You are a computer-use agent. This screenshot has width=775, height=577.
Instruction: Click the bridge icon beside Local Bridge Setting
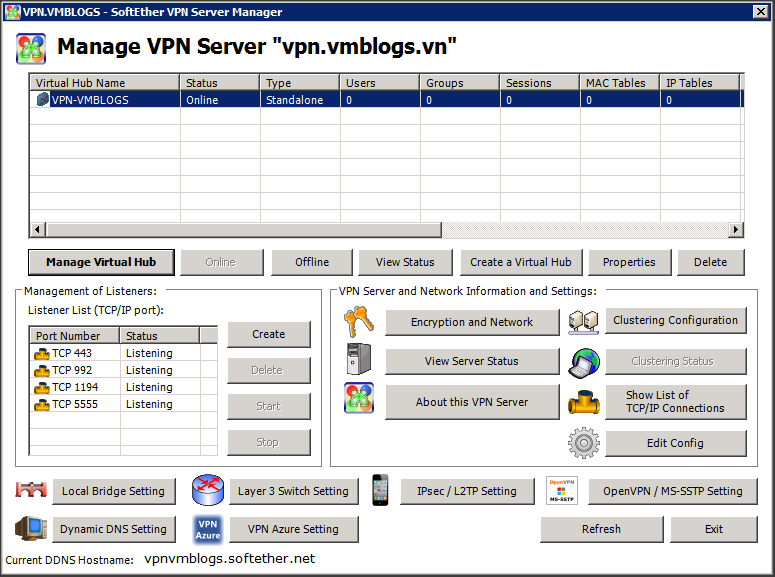click(31, 490)
